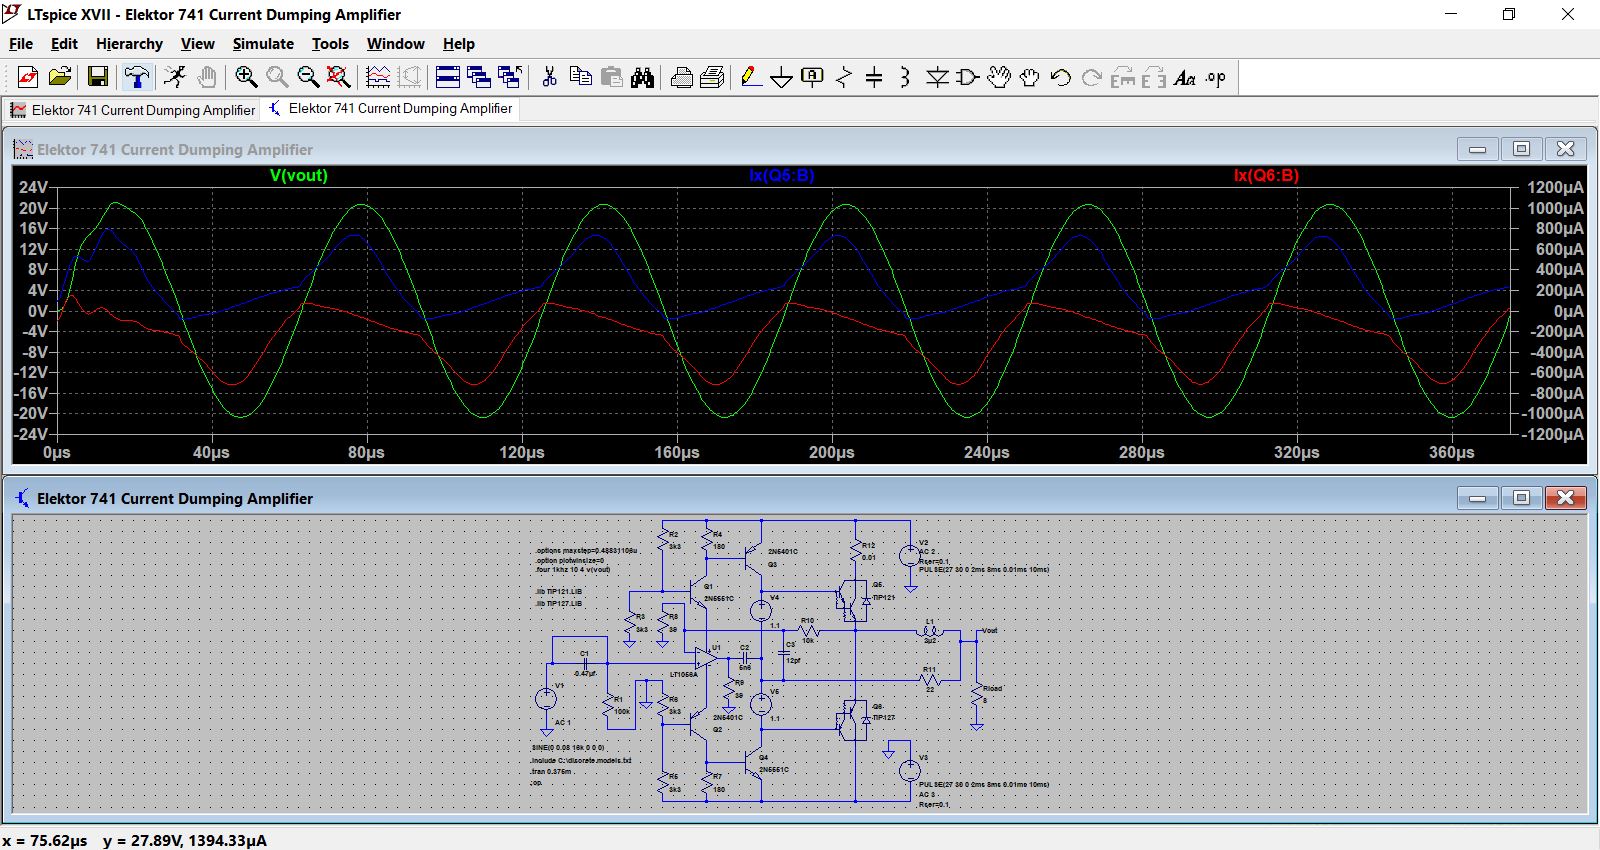Switch to the schematic tab
Image resolution: width=1600 pixels, height=850 pixels.
(390, 108)
